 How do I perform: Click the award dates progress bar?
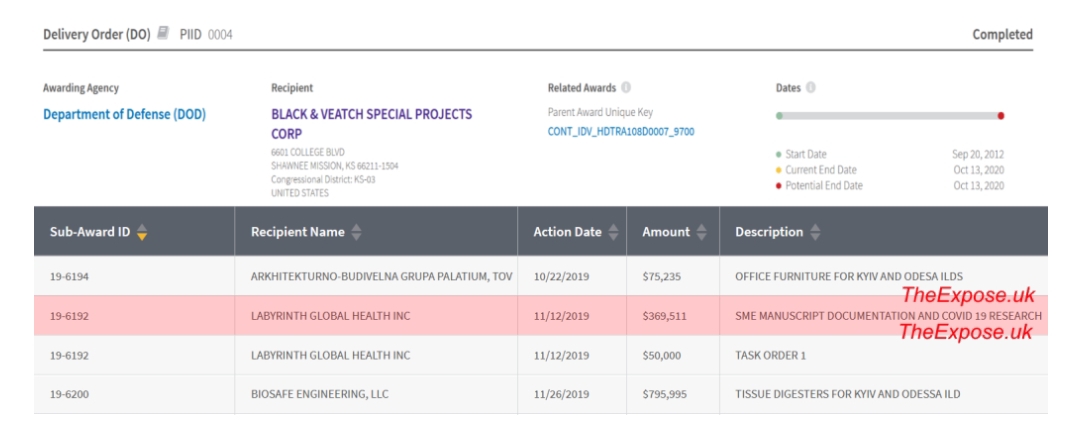(x=890, y=116)
